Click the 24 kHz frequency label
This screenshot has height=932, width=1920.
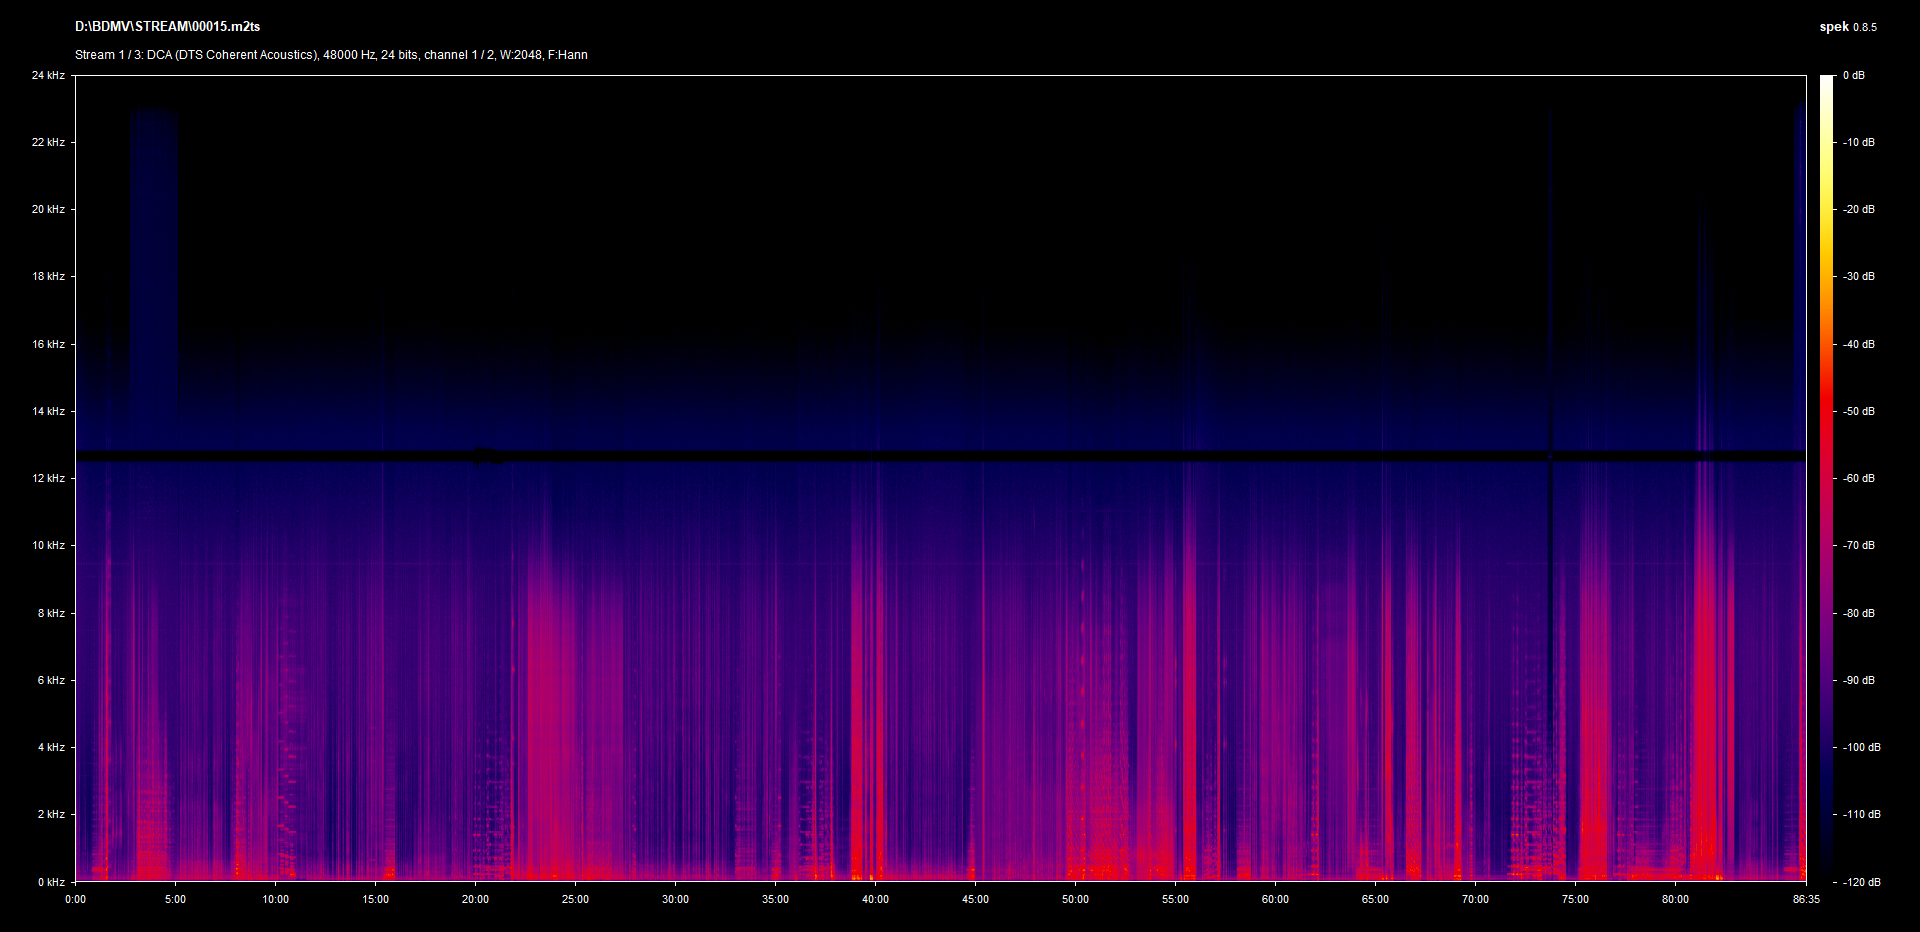48,76
